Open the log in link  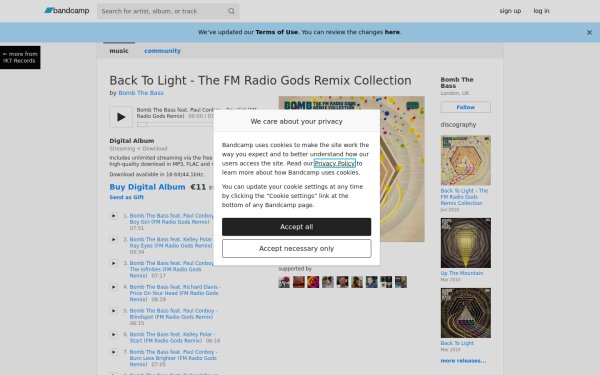(x=541, y=11)
